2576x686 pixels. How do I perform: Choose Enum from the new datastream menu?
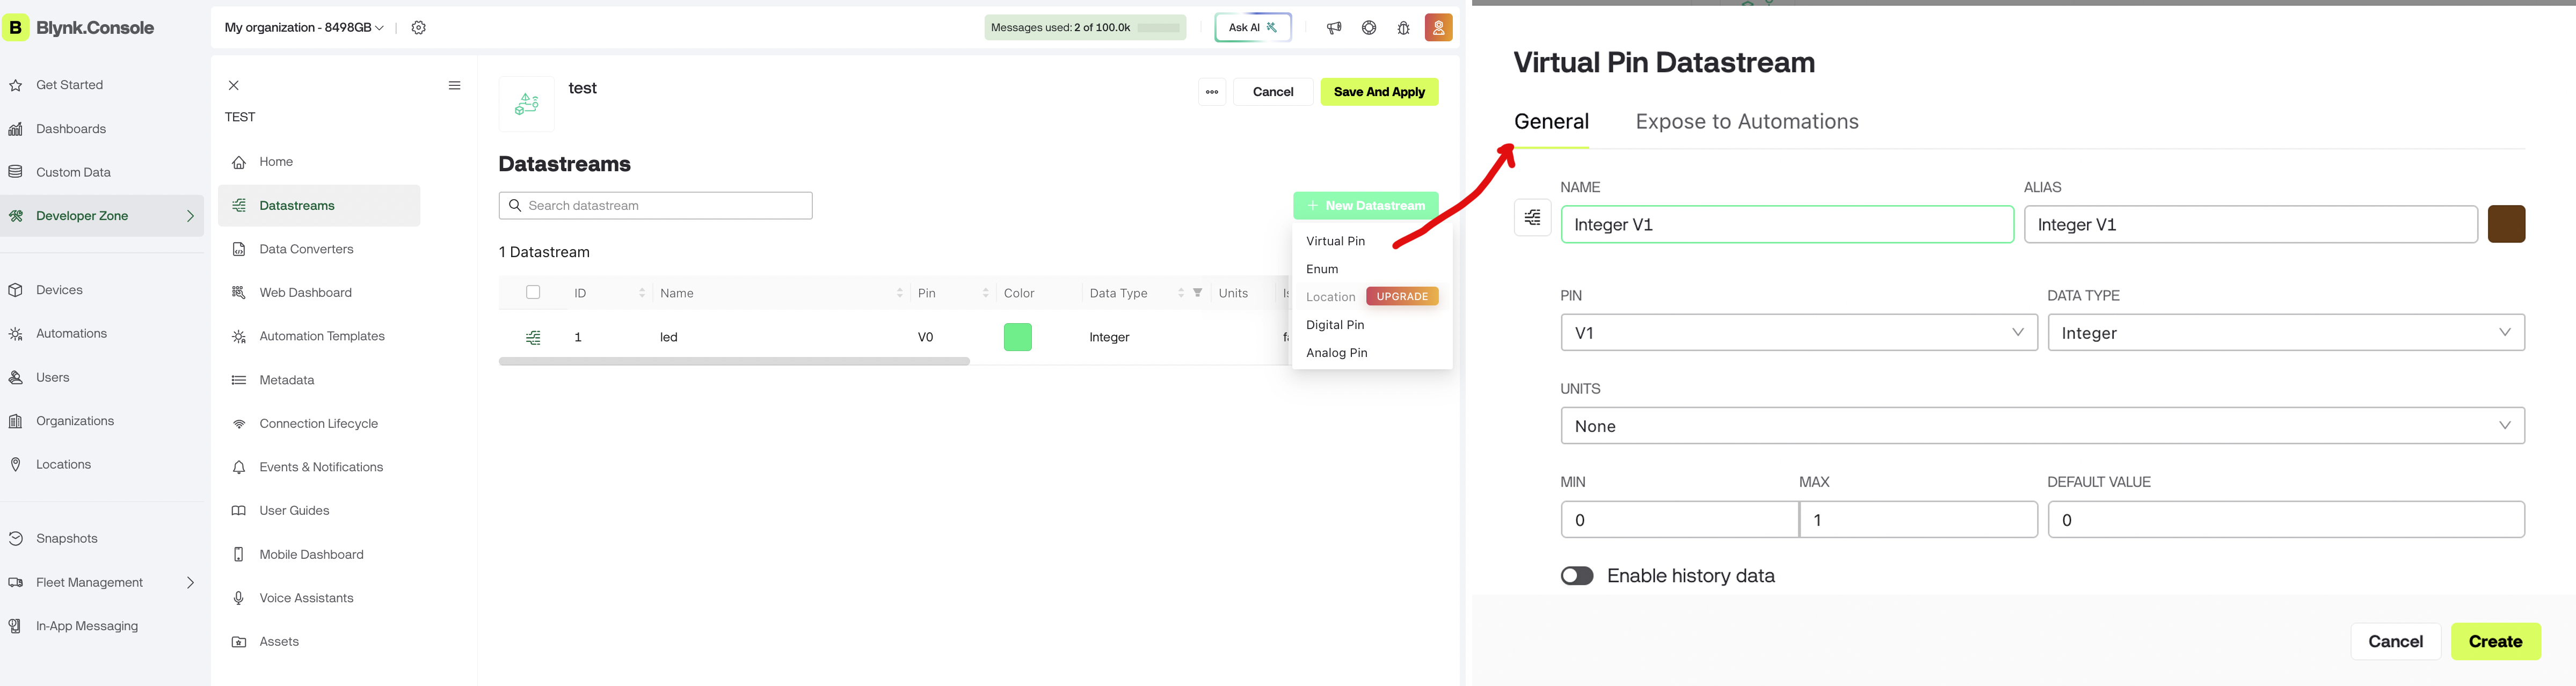pyautogui.click(x=1322, y=269)
